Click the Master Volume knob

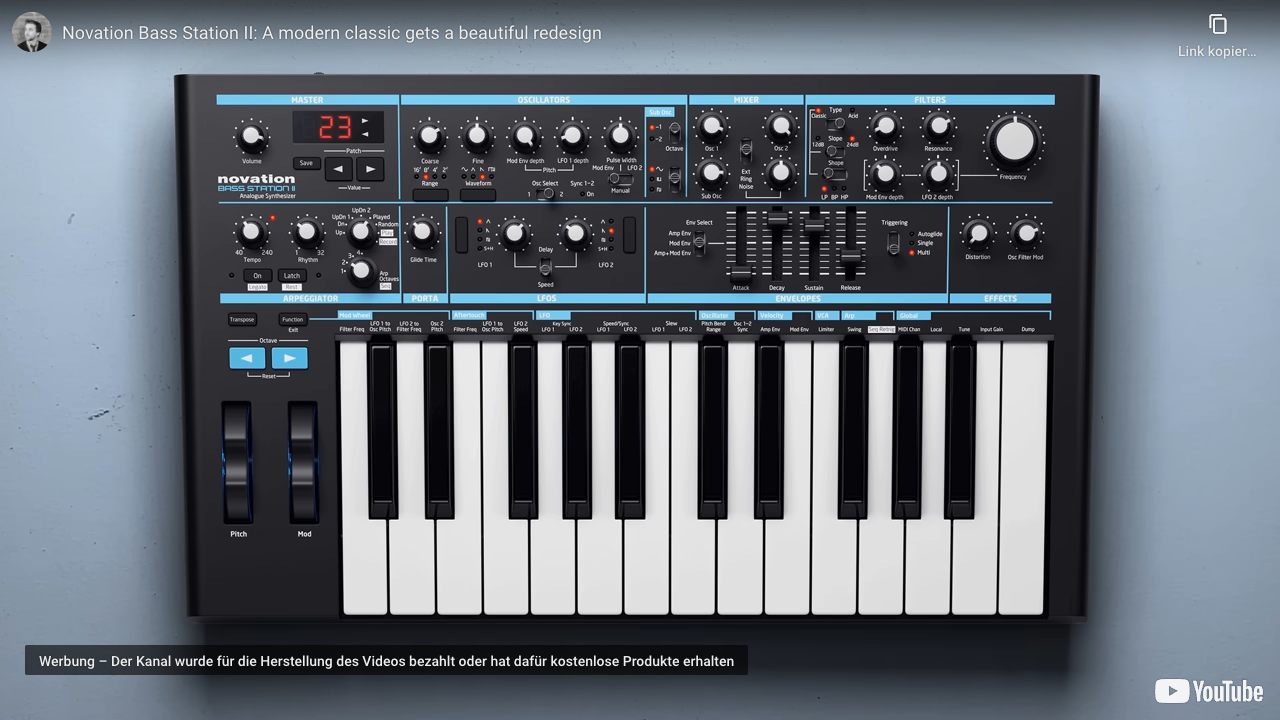252,137
